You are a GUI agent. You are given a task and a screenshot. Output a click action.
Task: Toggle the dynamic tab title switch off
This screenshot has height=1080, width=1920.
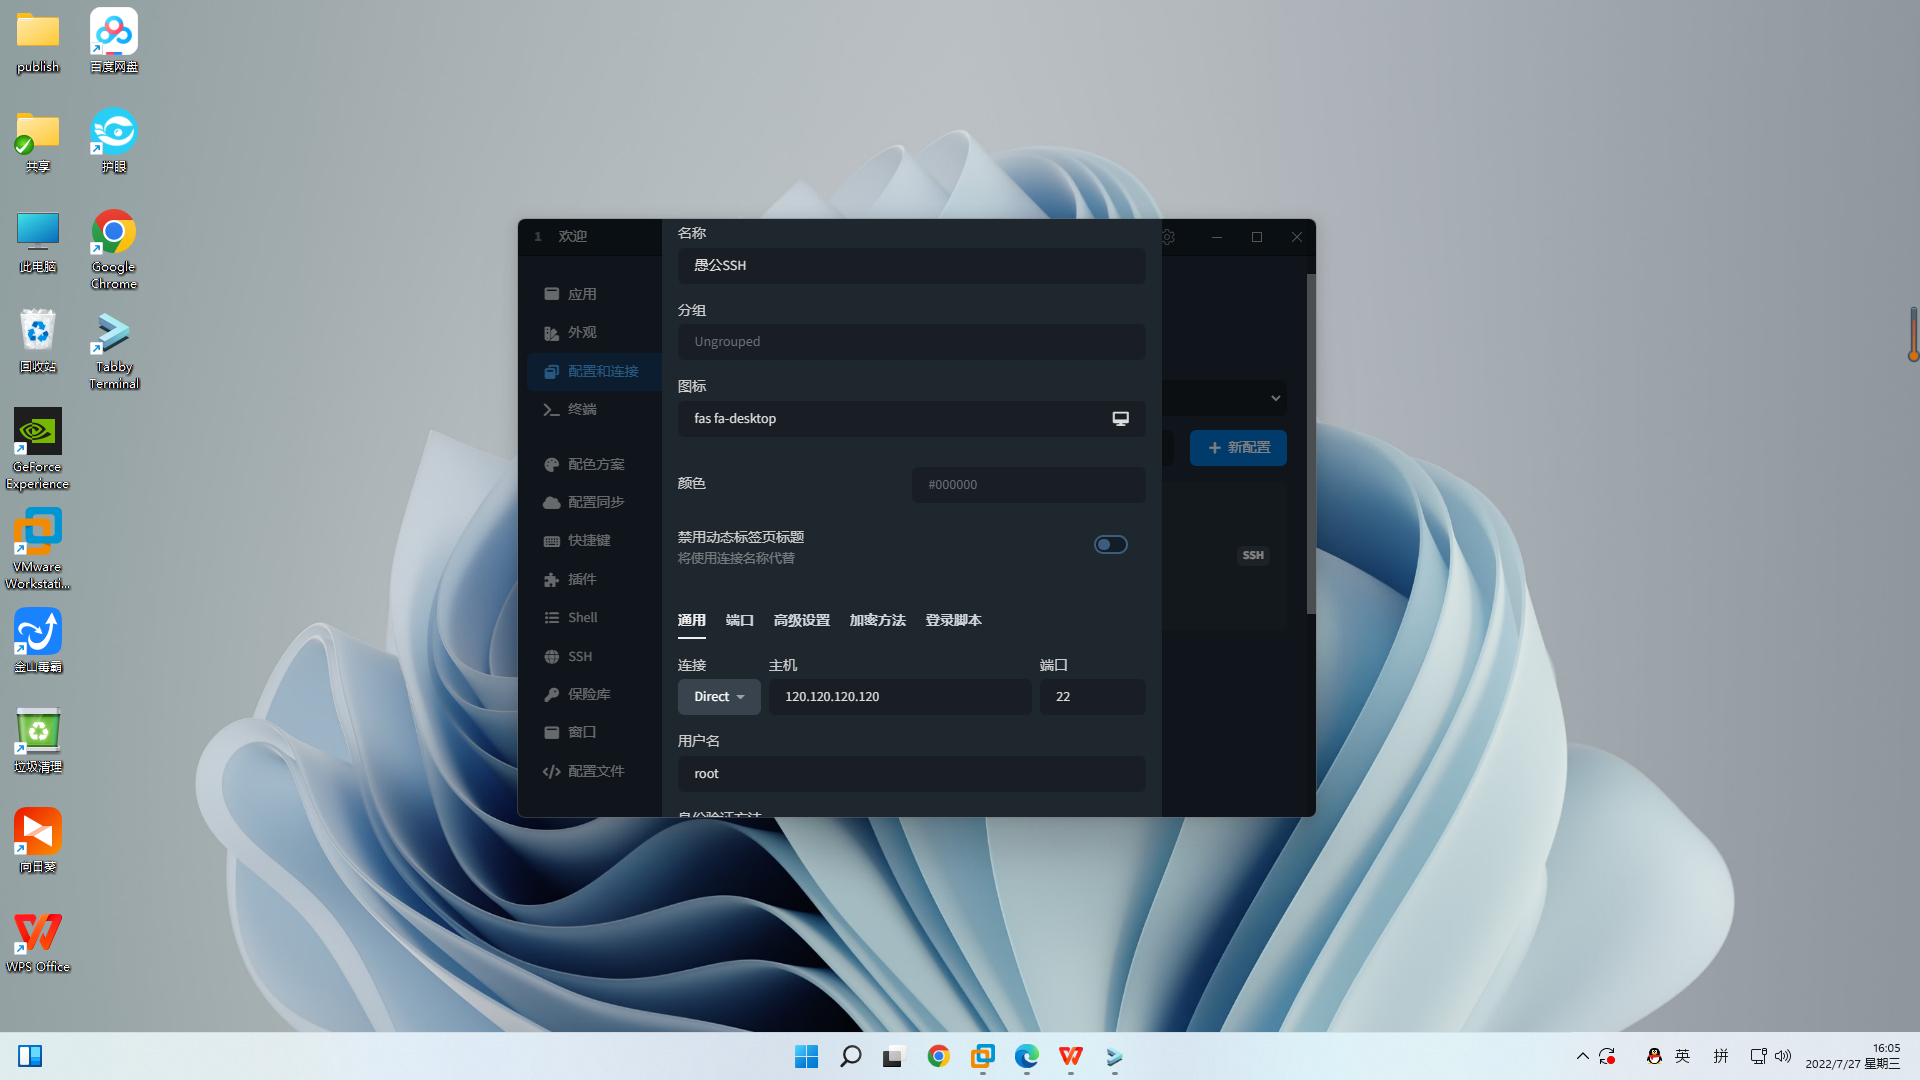[1110, 545]
